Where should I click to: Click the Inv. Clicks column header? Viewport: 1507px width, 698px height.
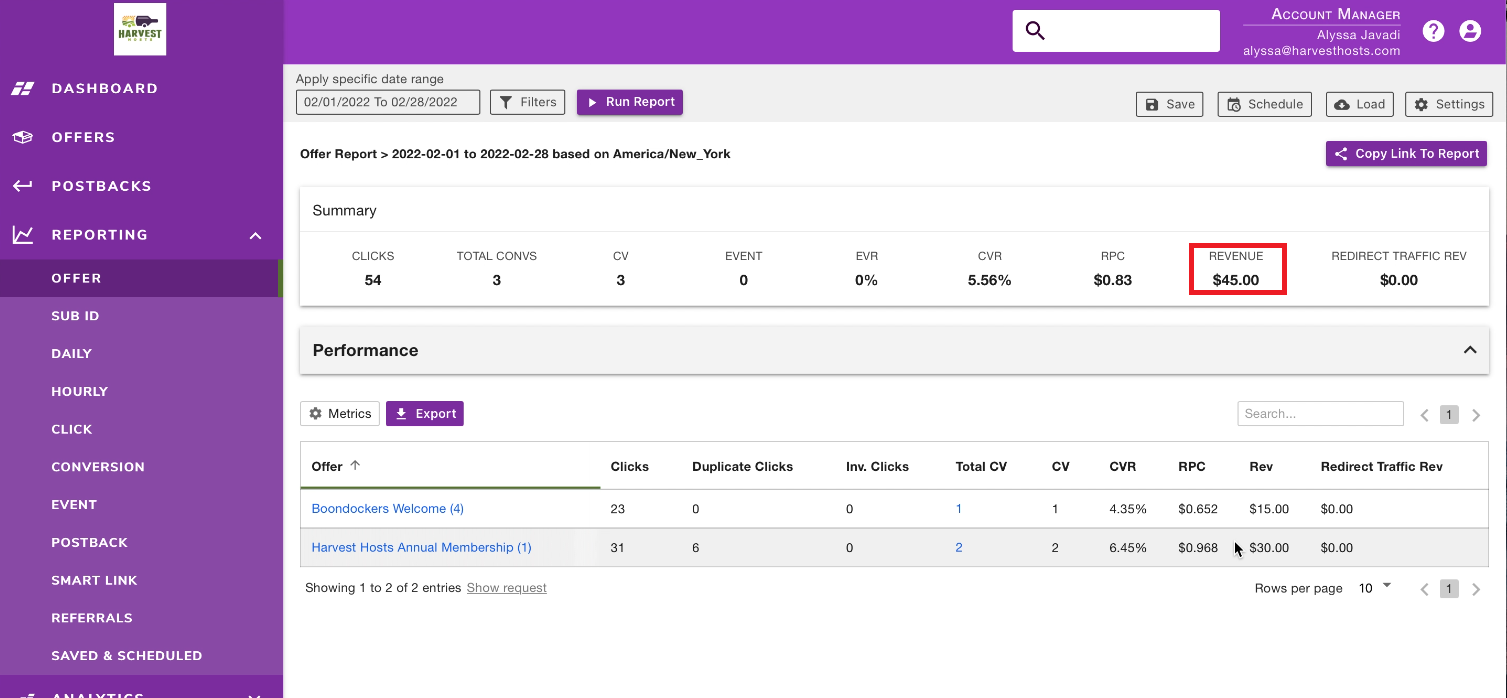click(x=878, y=467)
